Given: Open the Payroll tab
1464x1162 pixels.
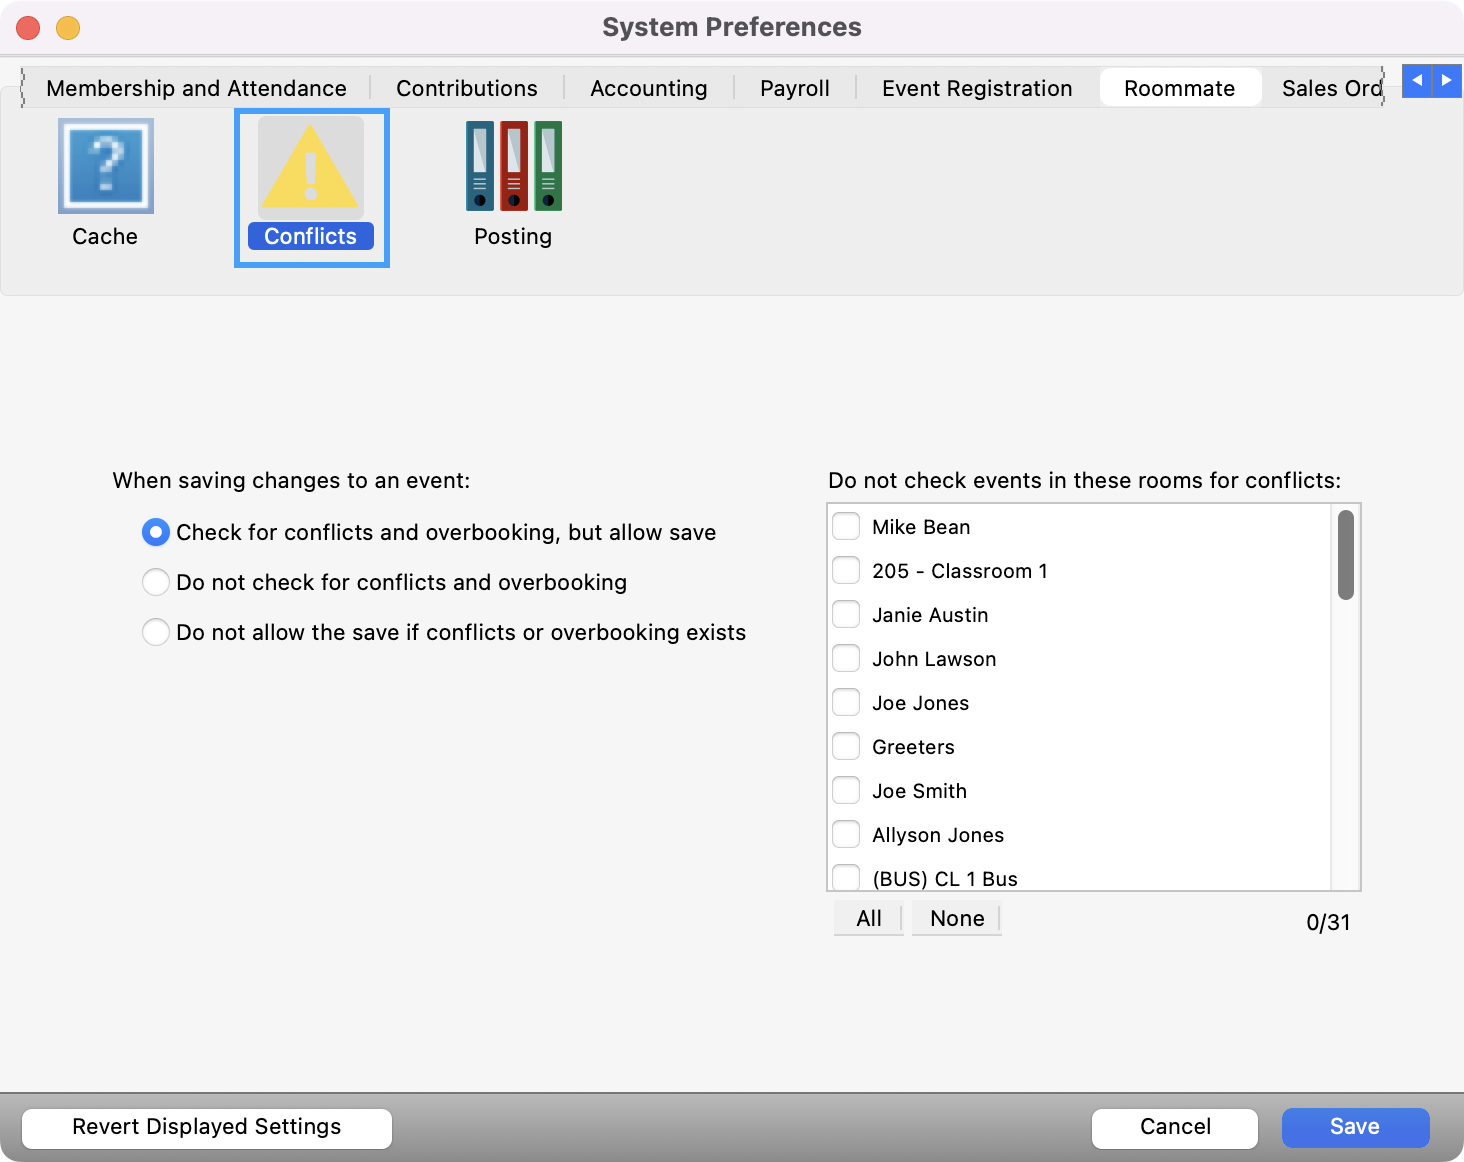Looking at the screenshot, I should (x=794, y=88).
